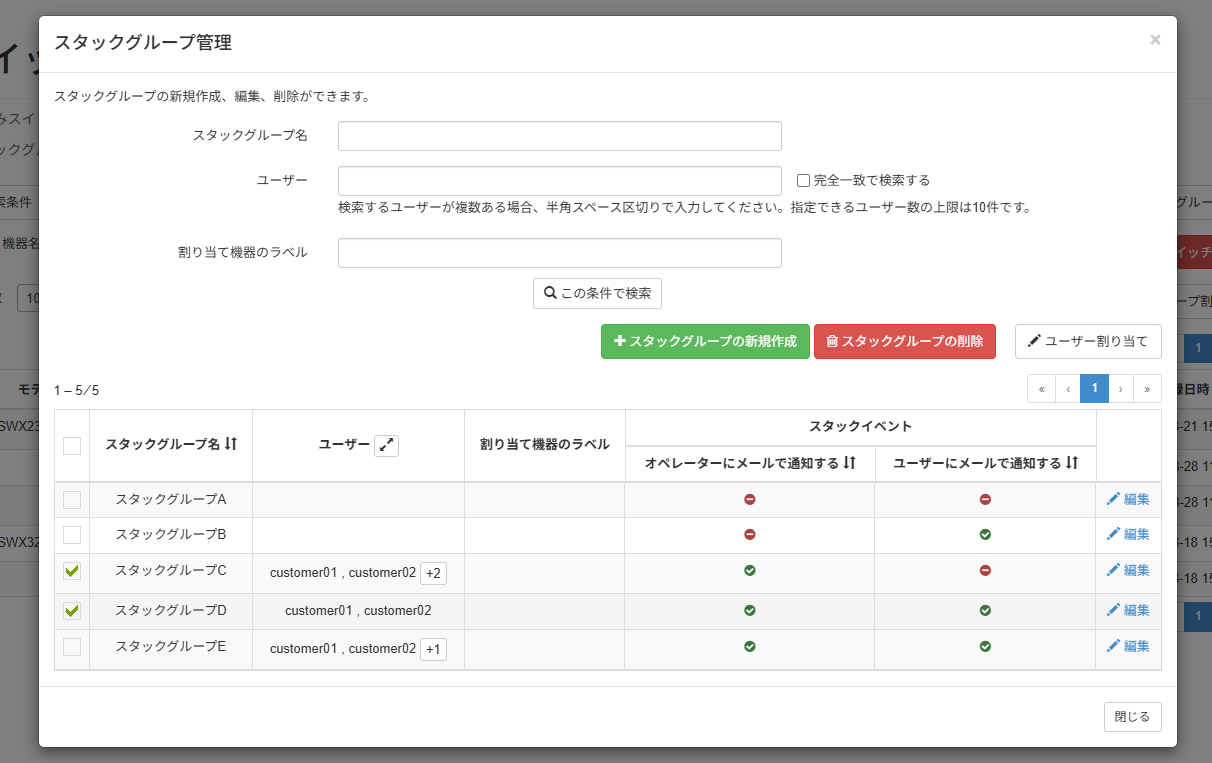Click the 閉じる button
1212x763 pixels.
pos(1132,716)
